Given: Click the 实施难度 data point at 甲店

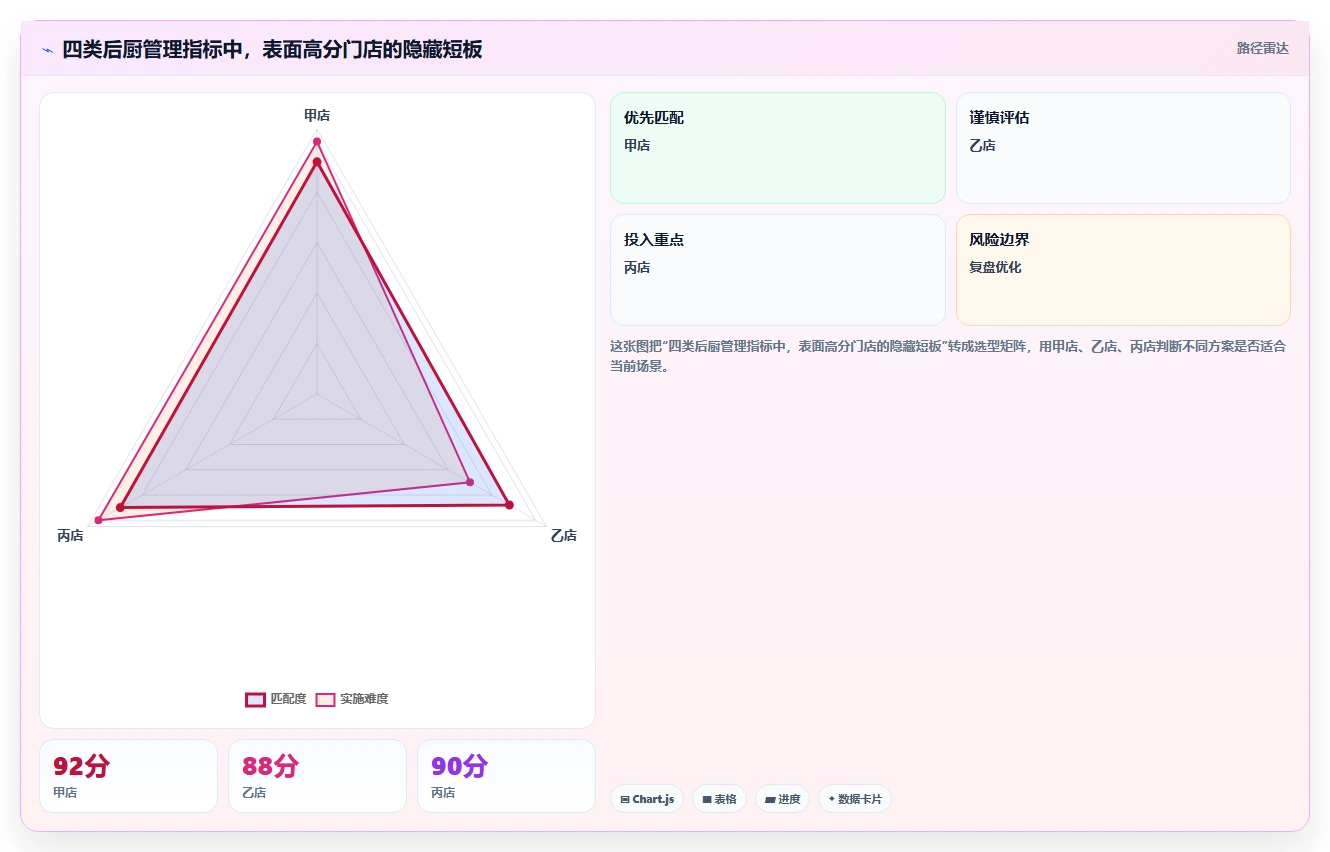Looking at the screenshot, I should point(316,141).
